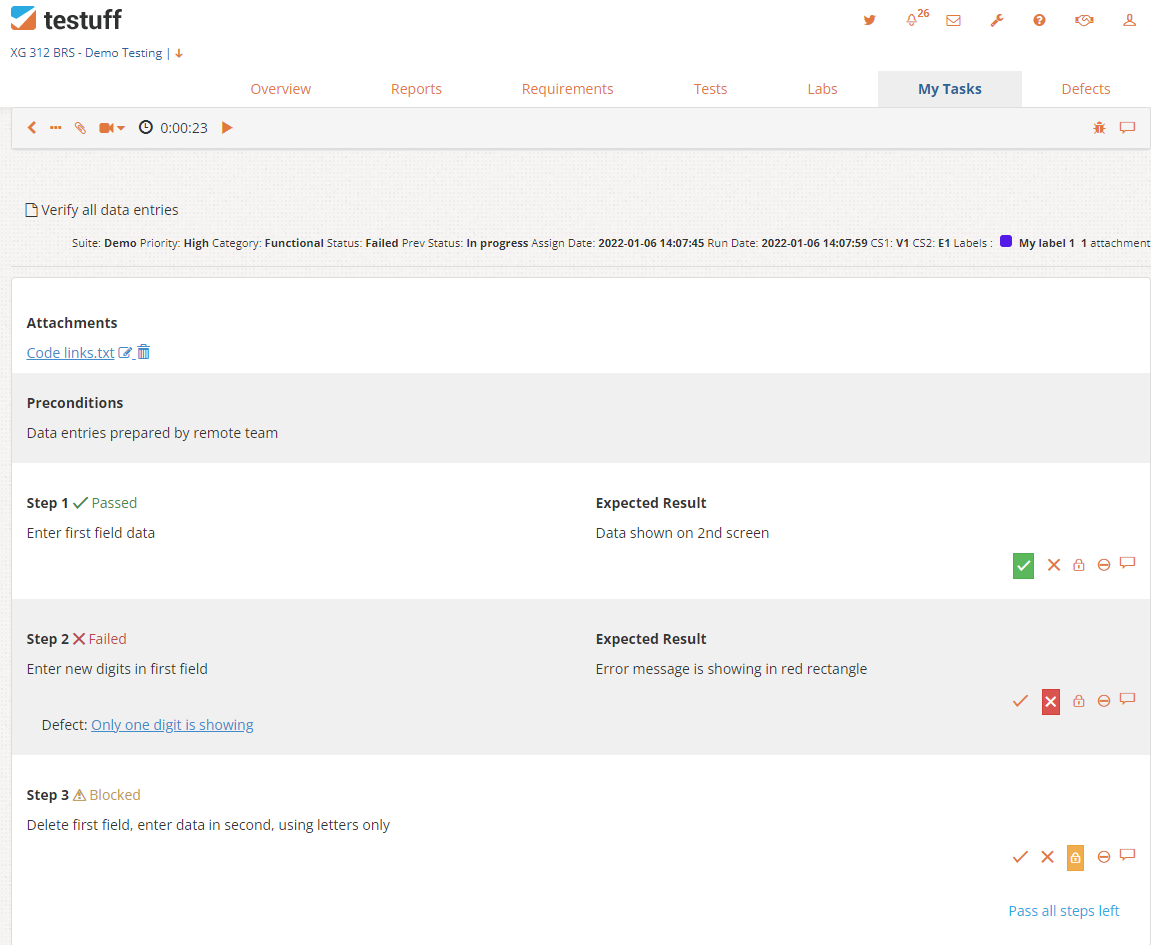Open the mail envelope icon

pos(954,21)
